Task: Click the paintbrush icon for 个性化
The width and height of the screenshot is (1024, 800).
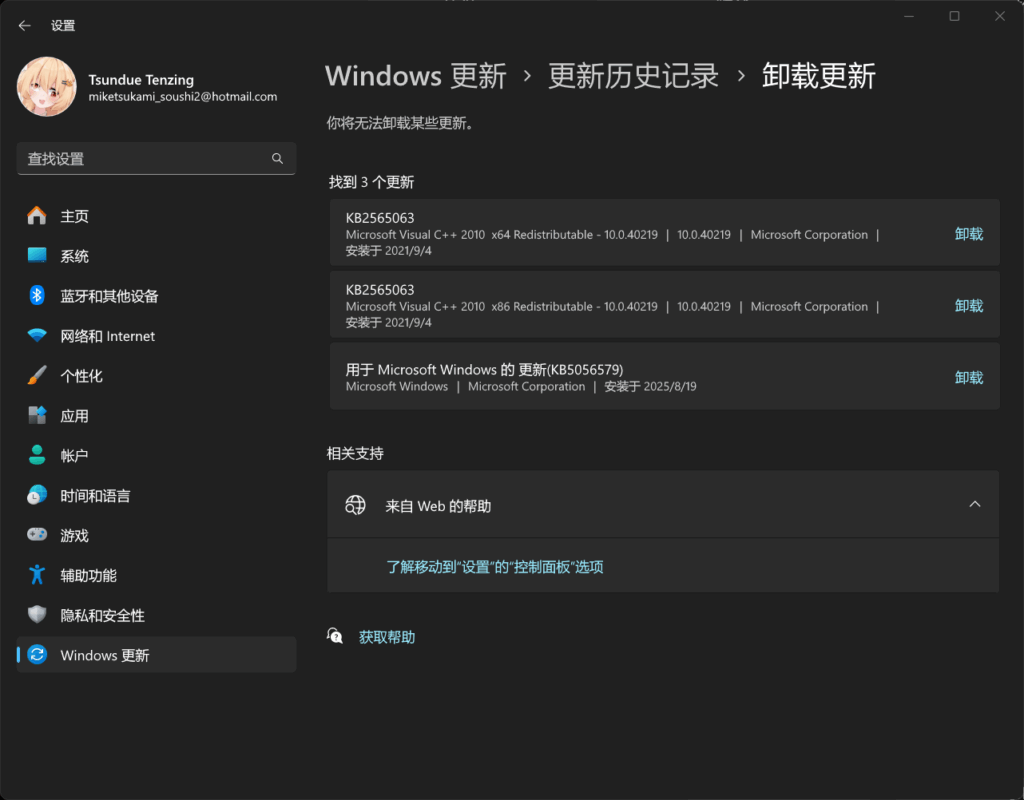Action: [x=37, y=376]
